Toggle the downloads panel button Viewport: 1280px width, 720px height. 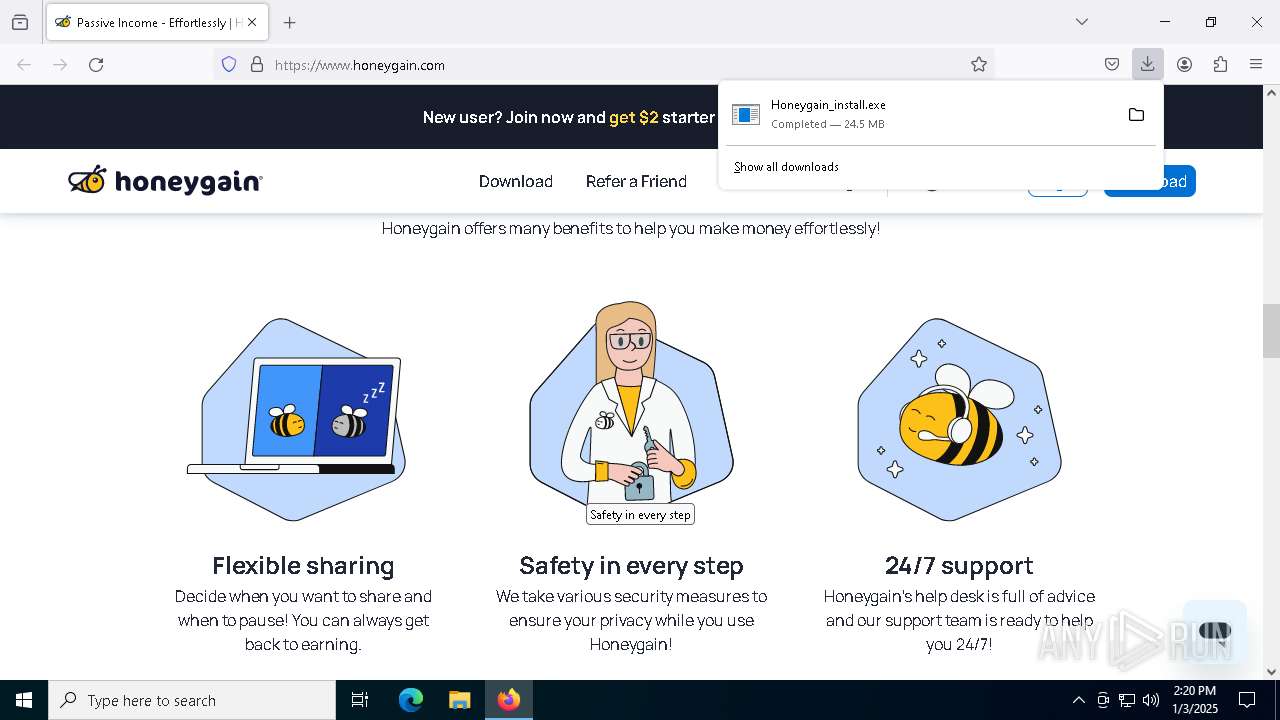(1147, 64)
